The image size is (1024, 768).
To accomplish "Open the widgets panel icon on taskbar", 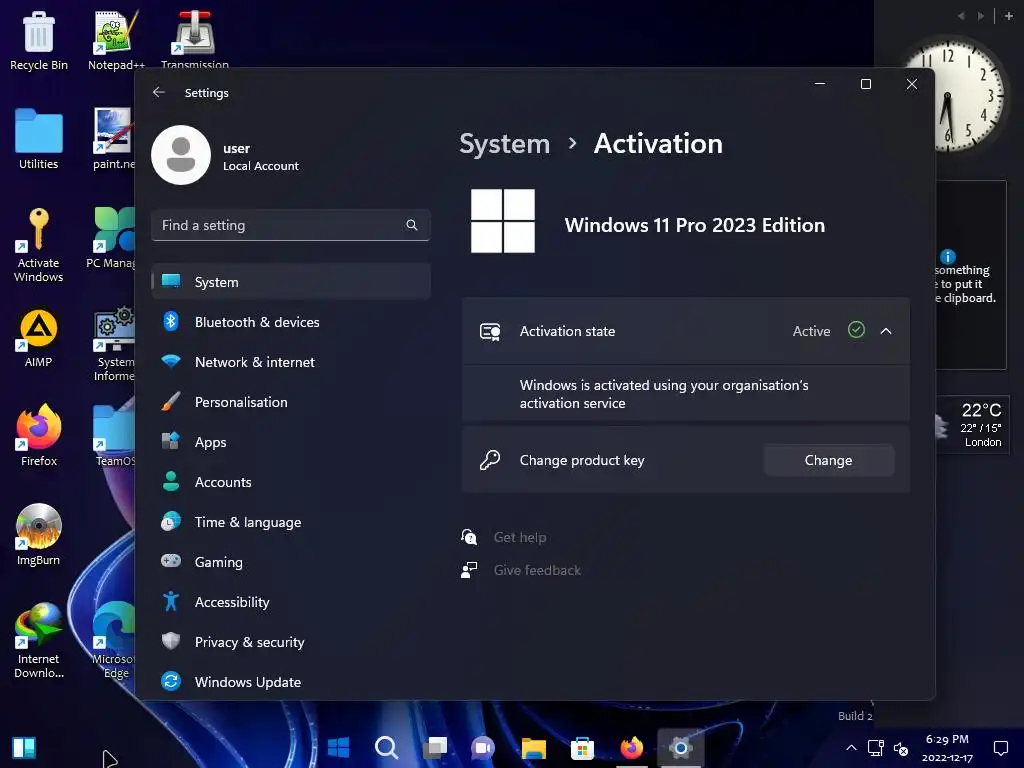I will click(24, 748).
